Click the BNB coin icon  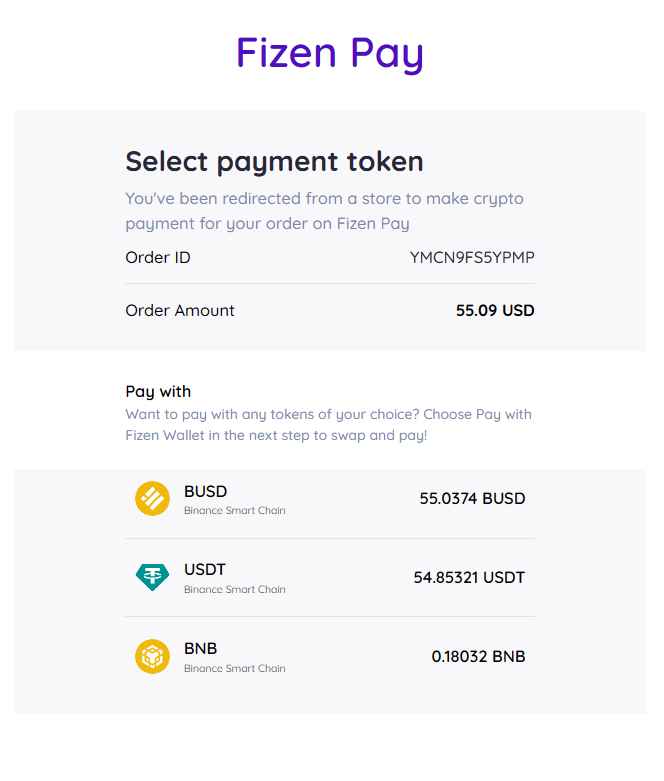tap(153, 656)
